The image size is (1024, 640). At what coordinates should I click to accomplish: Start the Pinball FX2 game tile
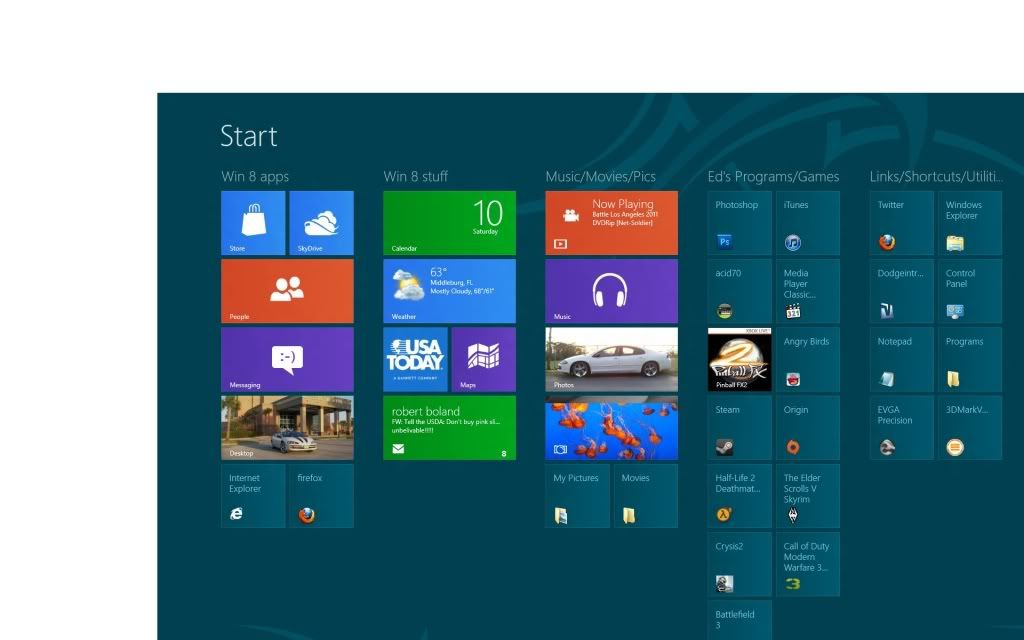tap(739, 359)
